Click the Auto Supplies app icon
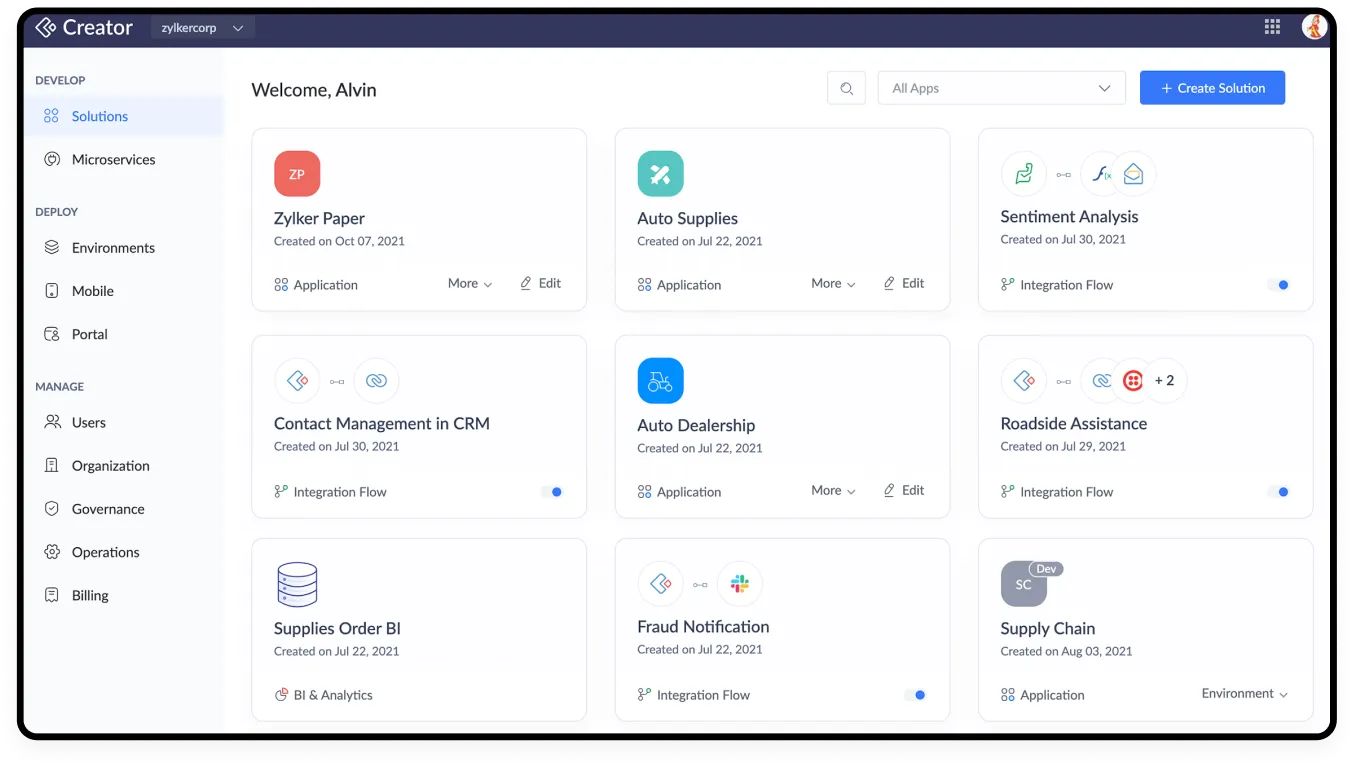The height and width of the screenshot is (767, 1354). click(x=660, y=174)
